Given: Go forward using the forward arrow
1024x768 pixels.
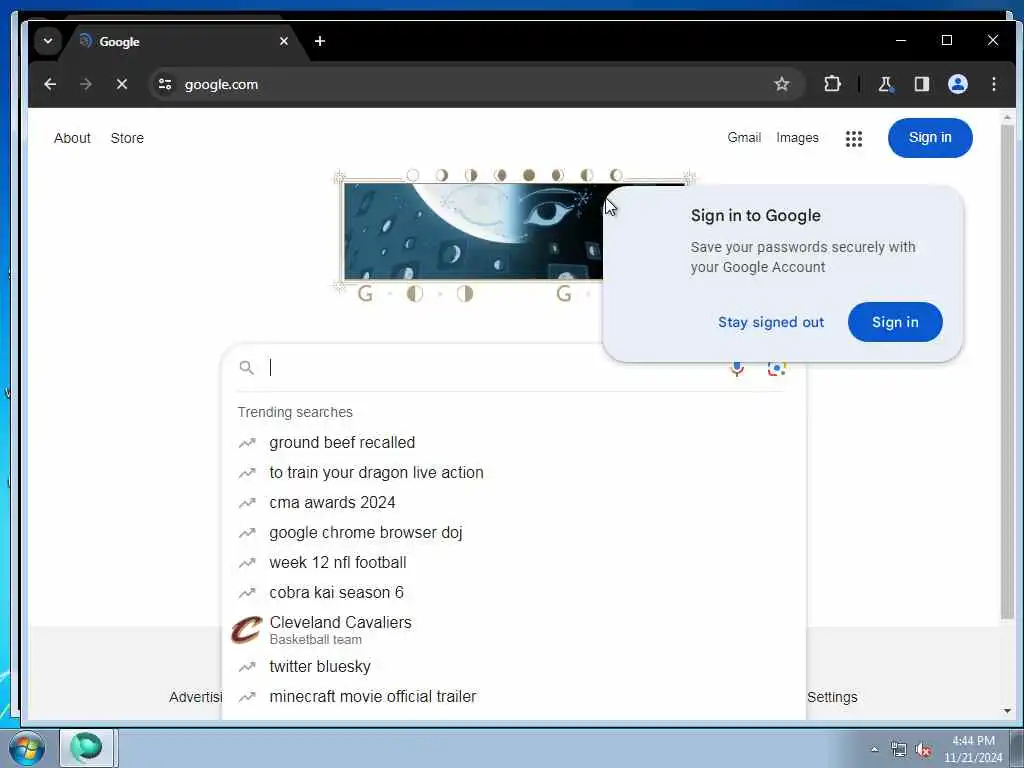Looking at the screenshot, I should (86, 84).
